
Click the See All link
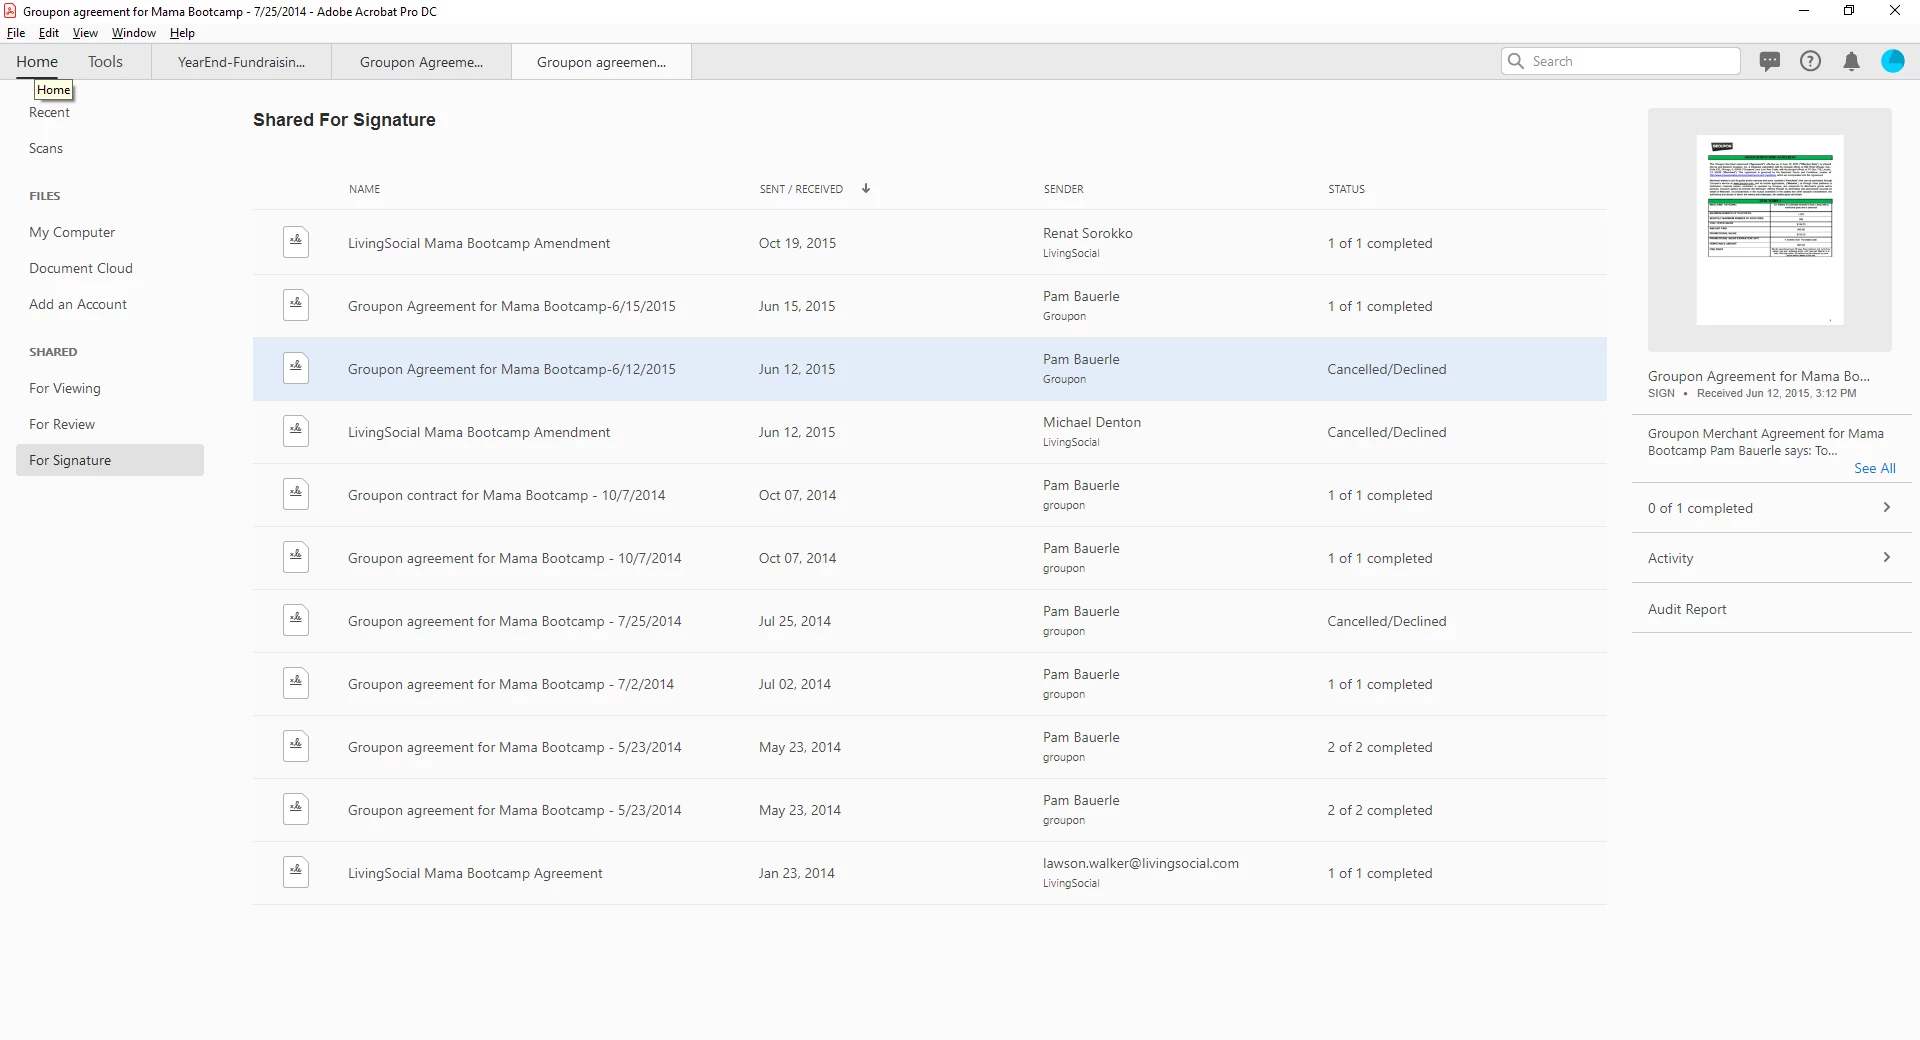coord(1875,468)
